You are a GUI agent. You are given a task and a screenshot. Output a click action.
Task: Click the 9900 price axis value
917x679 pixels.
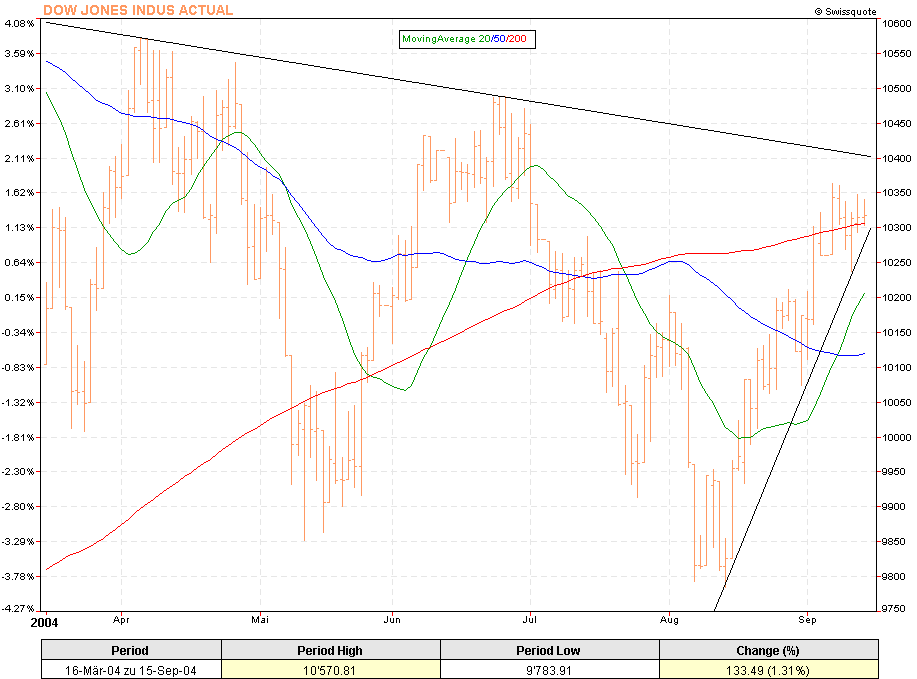[894, 506]
